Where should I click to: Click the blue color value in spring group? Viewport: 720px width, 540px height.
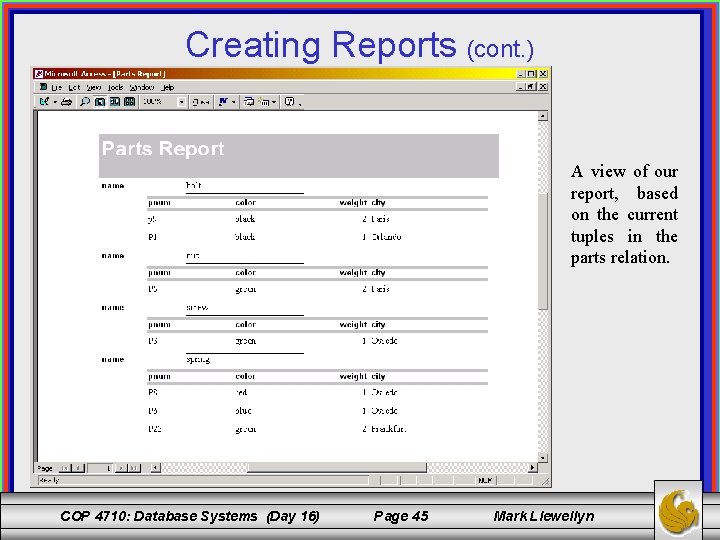point(243,411)
